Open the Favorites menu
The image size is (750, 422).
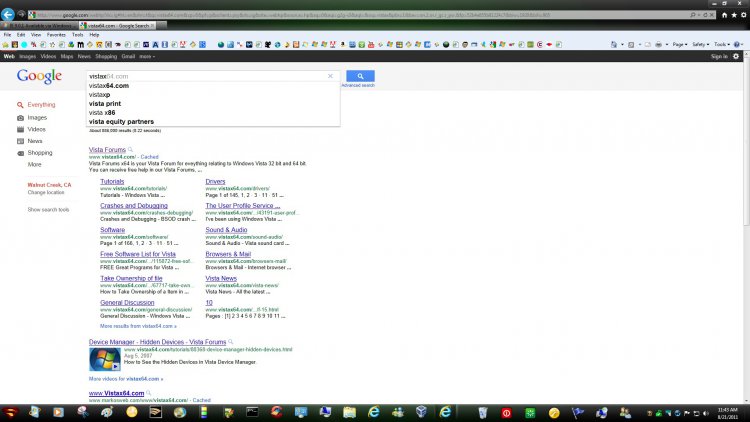pos(56,35)
